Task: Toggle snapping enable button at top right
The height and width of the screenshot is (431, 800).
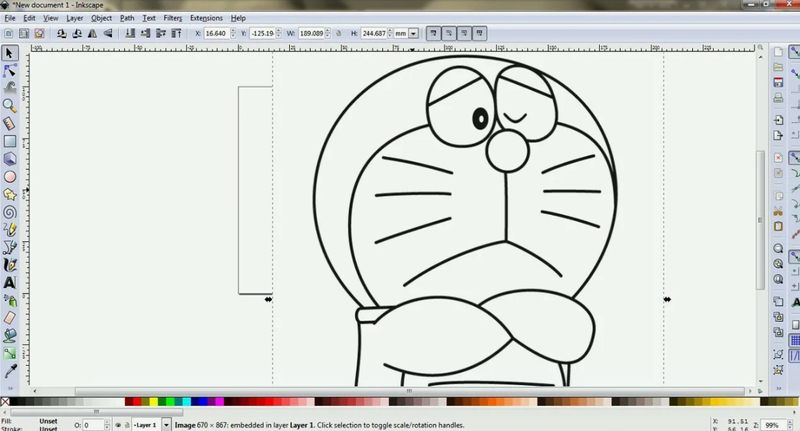Action: [794, 52]
